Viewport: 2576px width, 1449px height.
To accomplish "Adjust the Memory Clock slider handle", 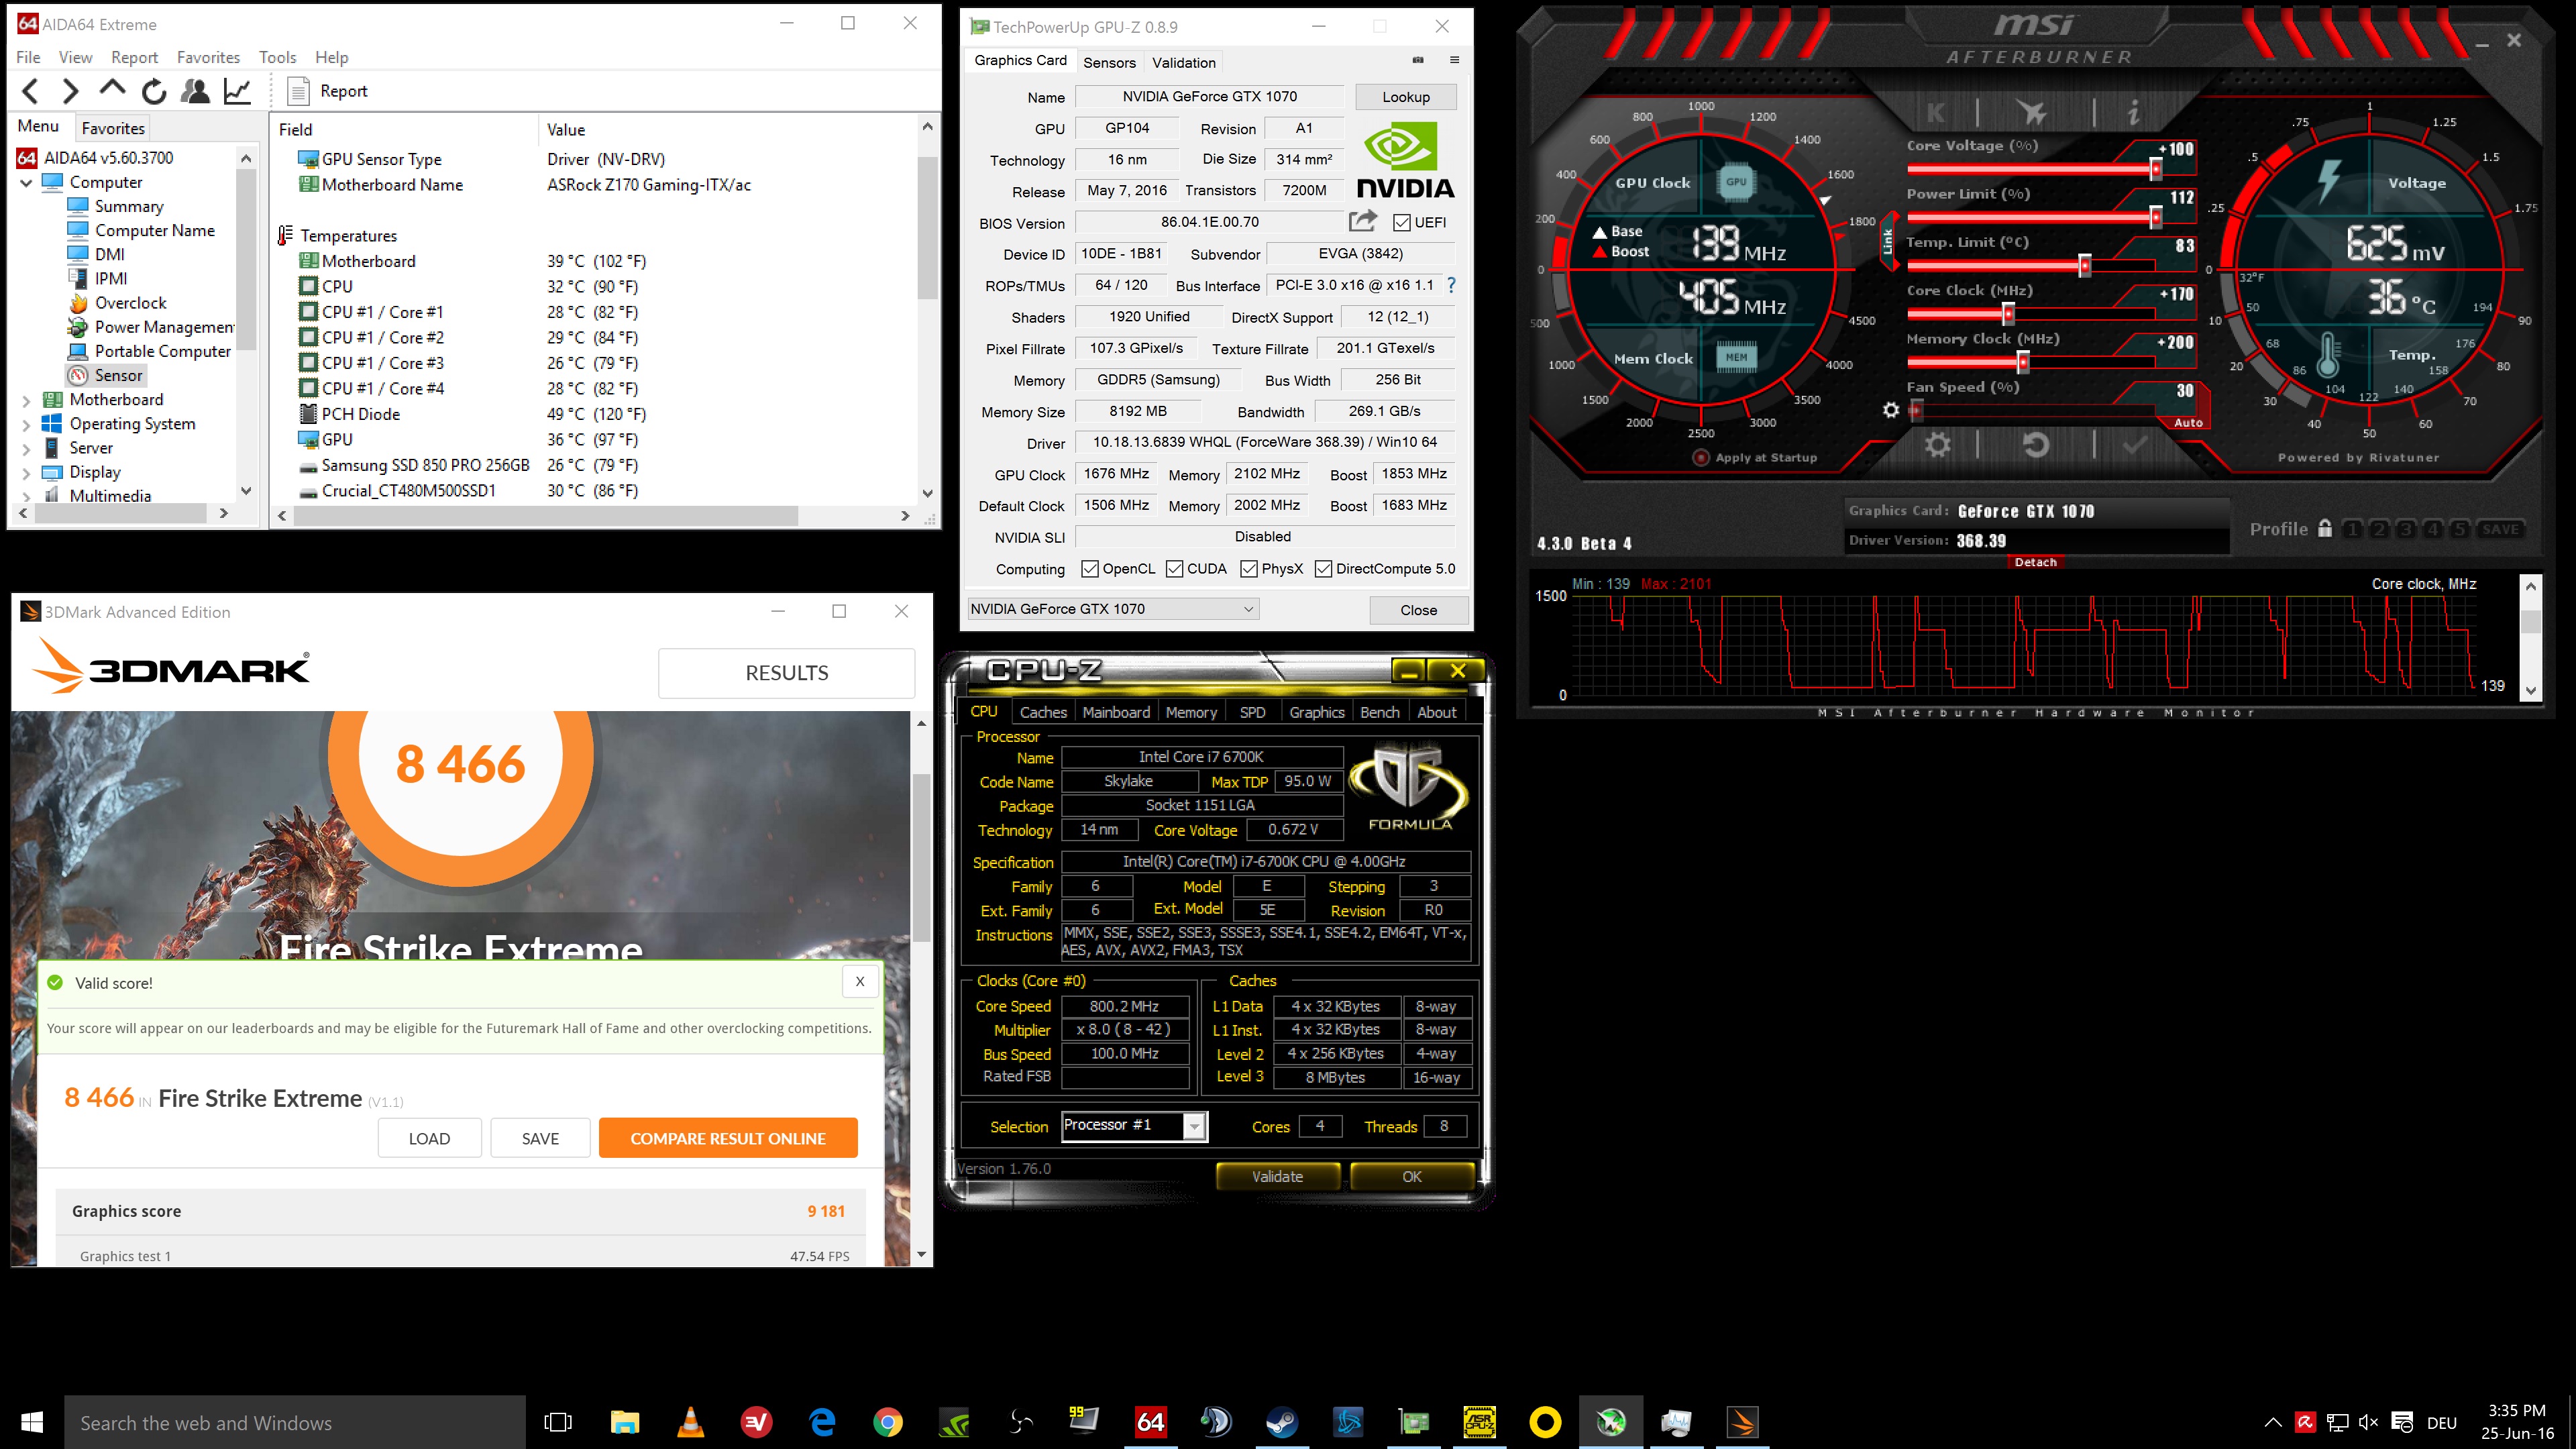I will (x=2023, y=362).
